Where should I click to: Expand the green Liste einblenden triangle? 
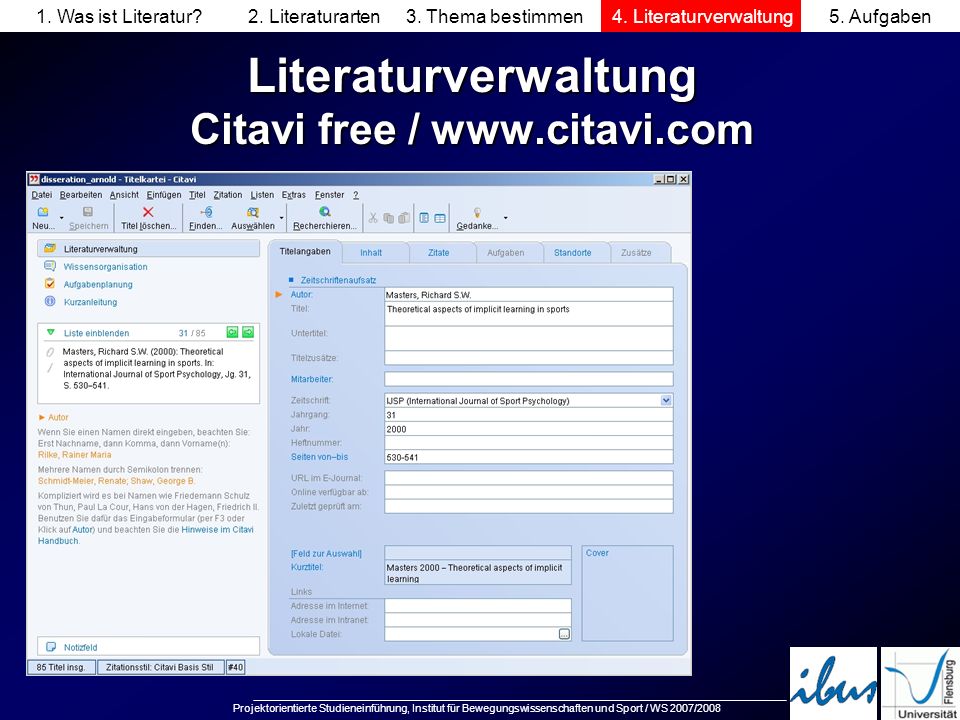click(x=51, y=332)
